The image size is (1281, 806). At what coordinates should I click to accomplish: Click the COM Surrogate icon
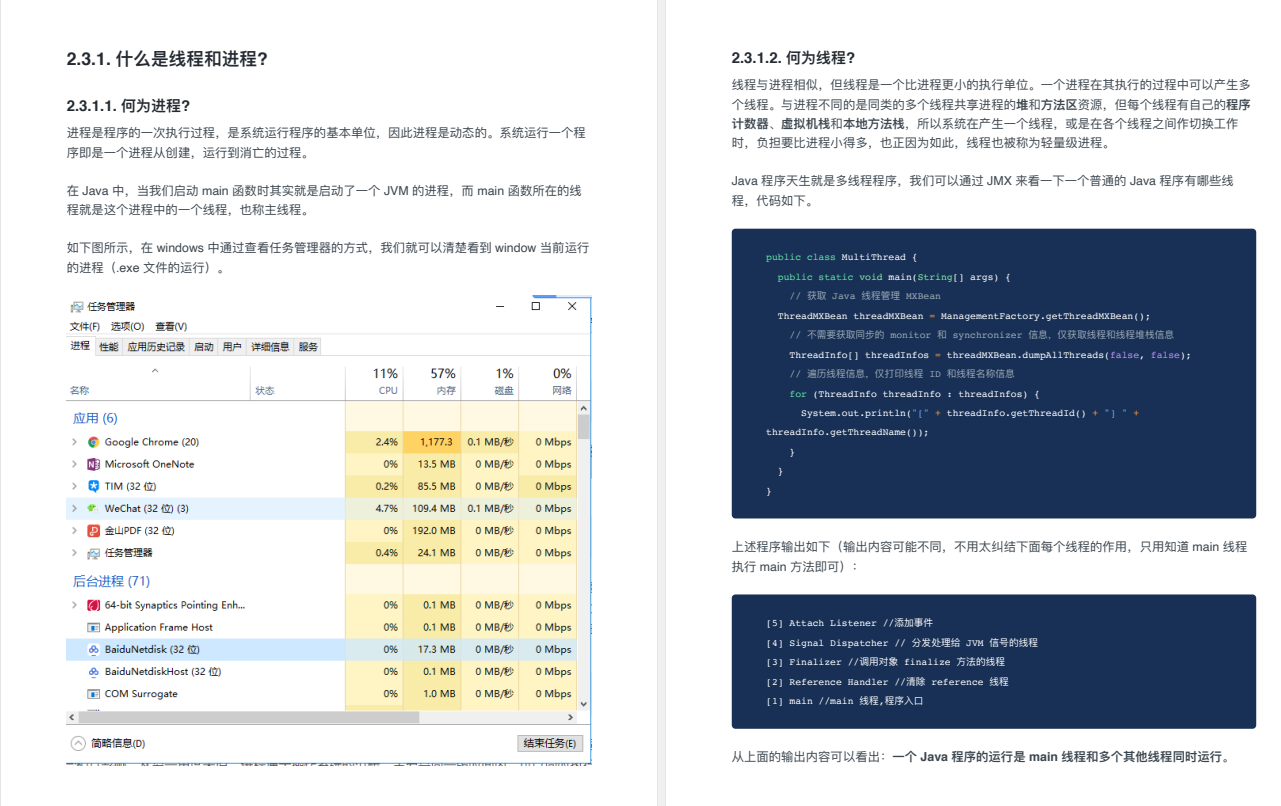click(93, 693)
